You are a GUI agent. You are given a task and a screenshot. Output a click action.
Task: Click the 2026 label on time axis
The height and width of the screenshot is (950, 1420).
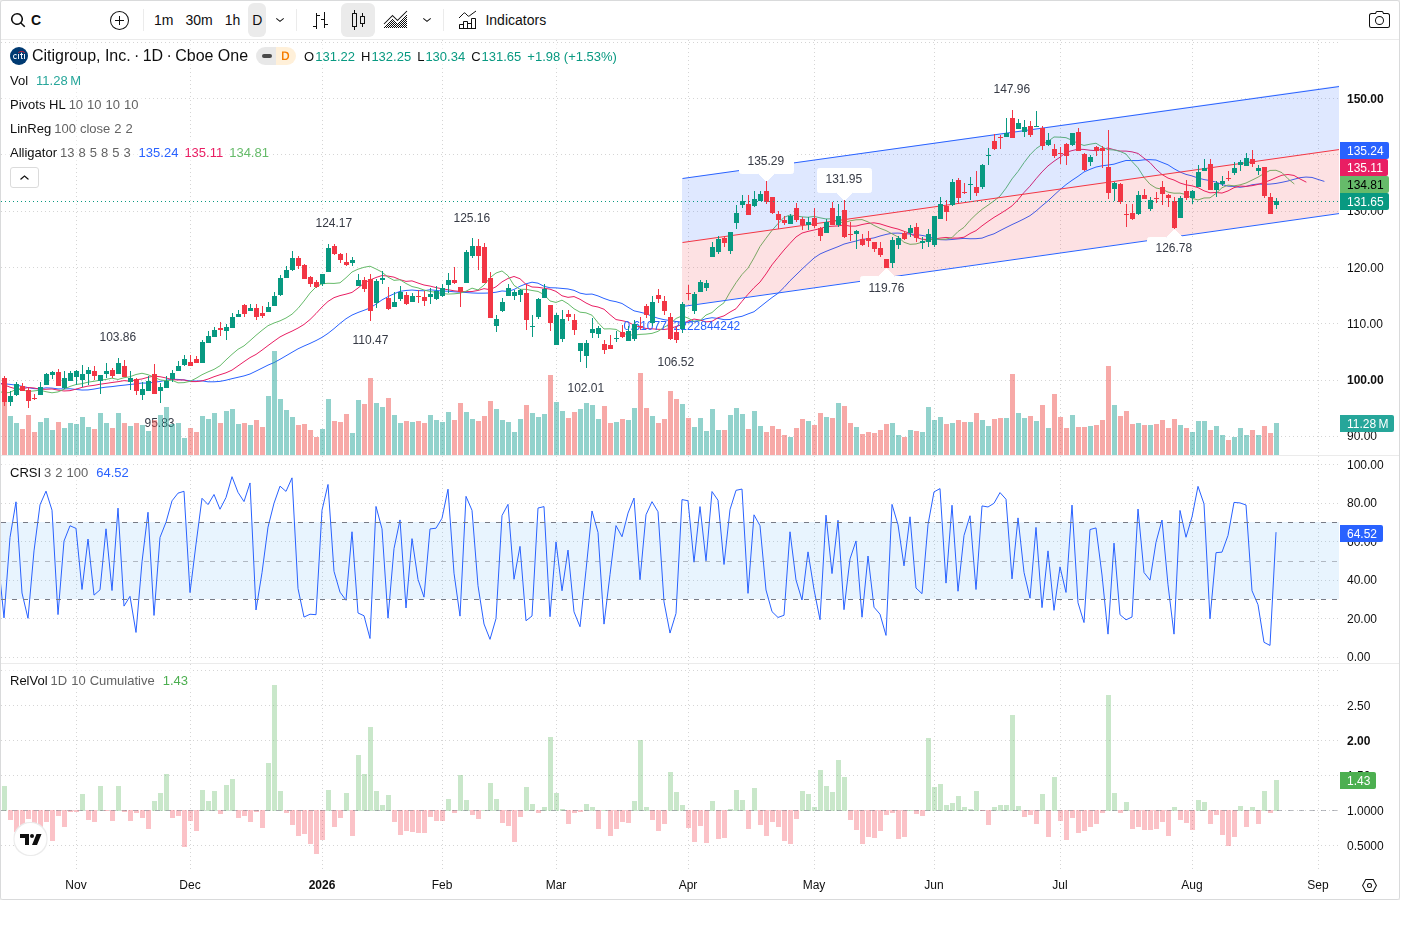322,885
